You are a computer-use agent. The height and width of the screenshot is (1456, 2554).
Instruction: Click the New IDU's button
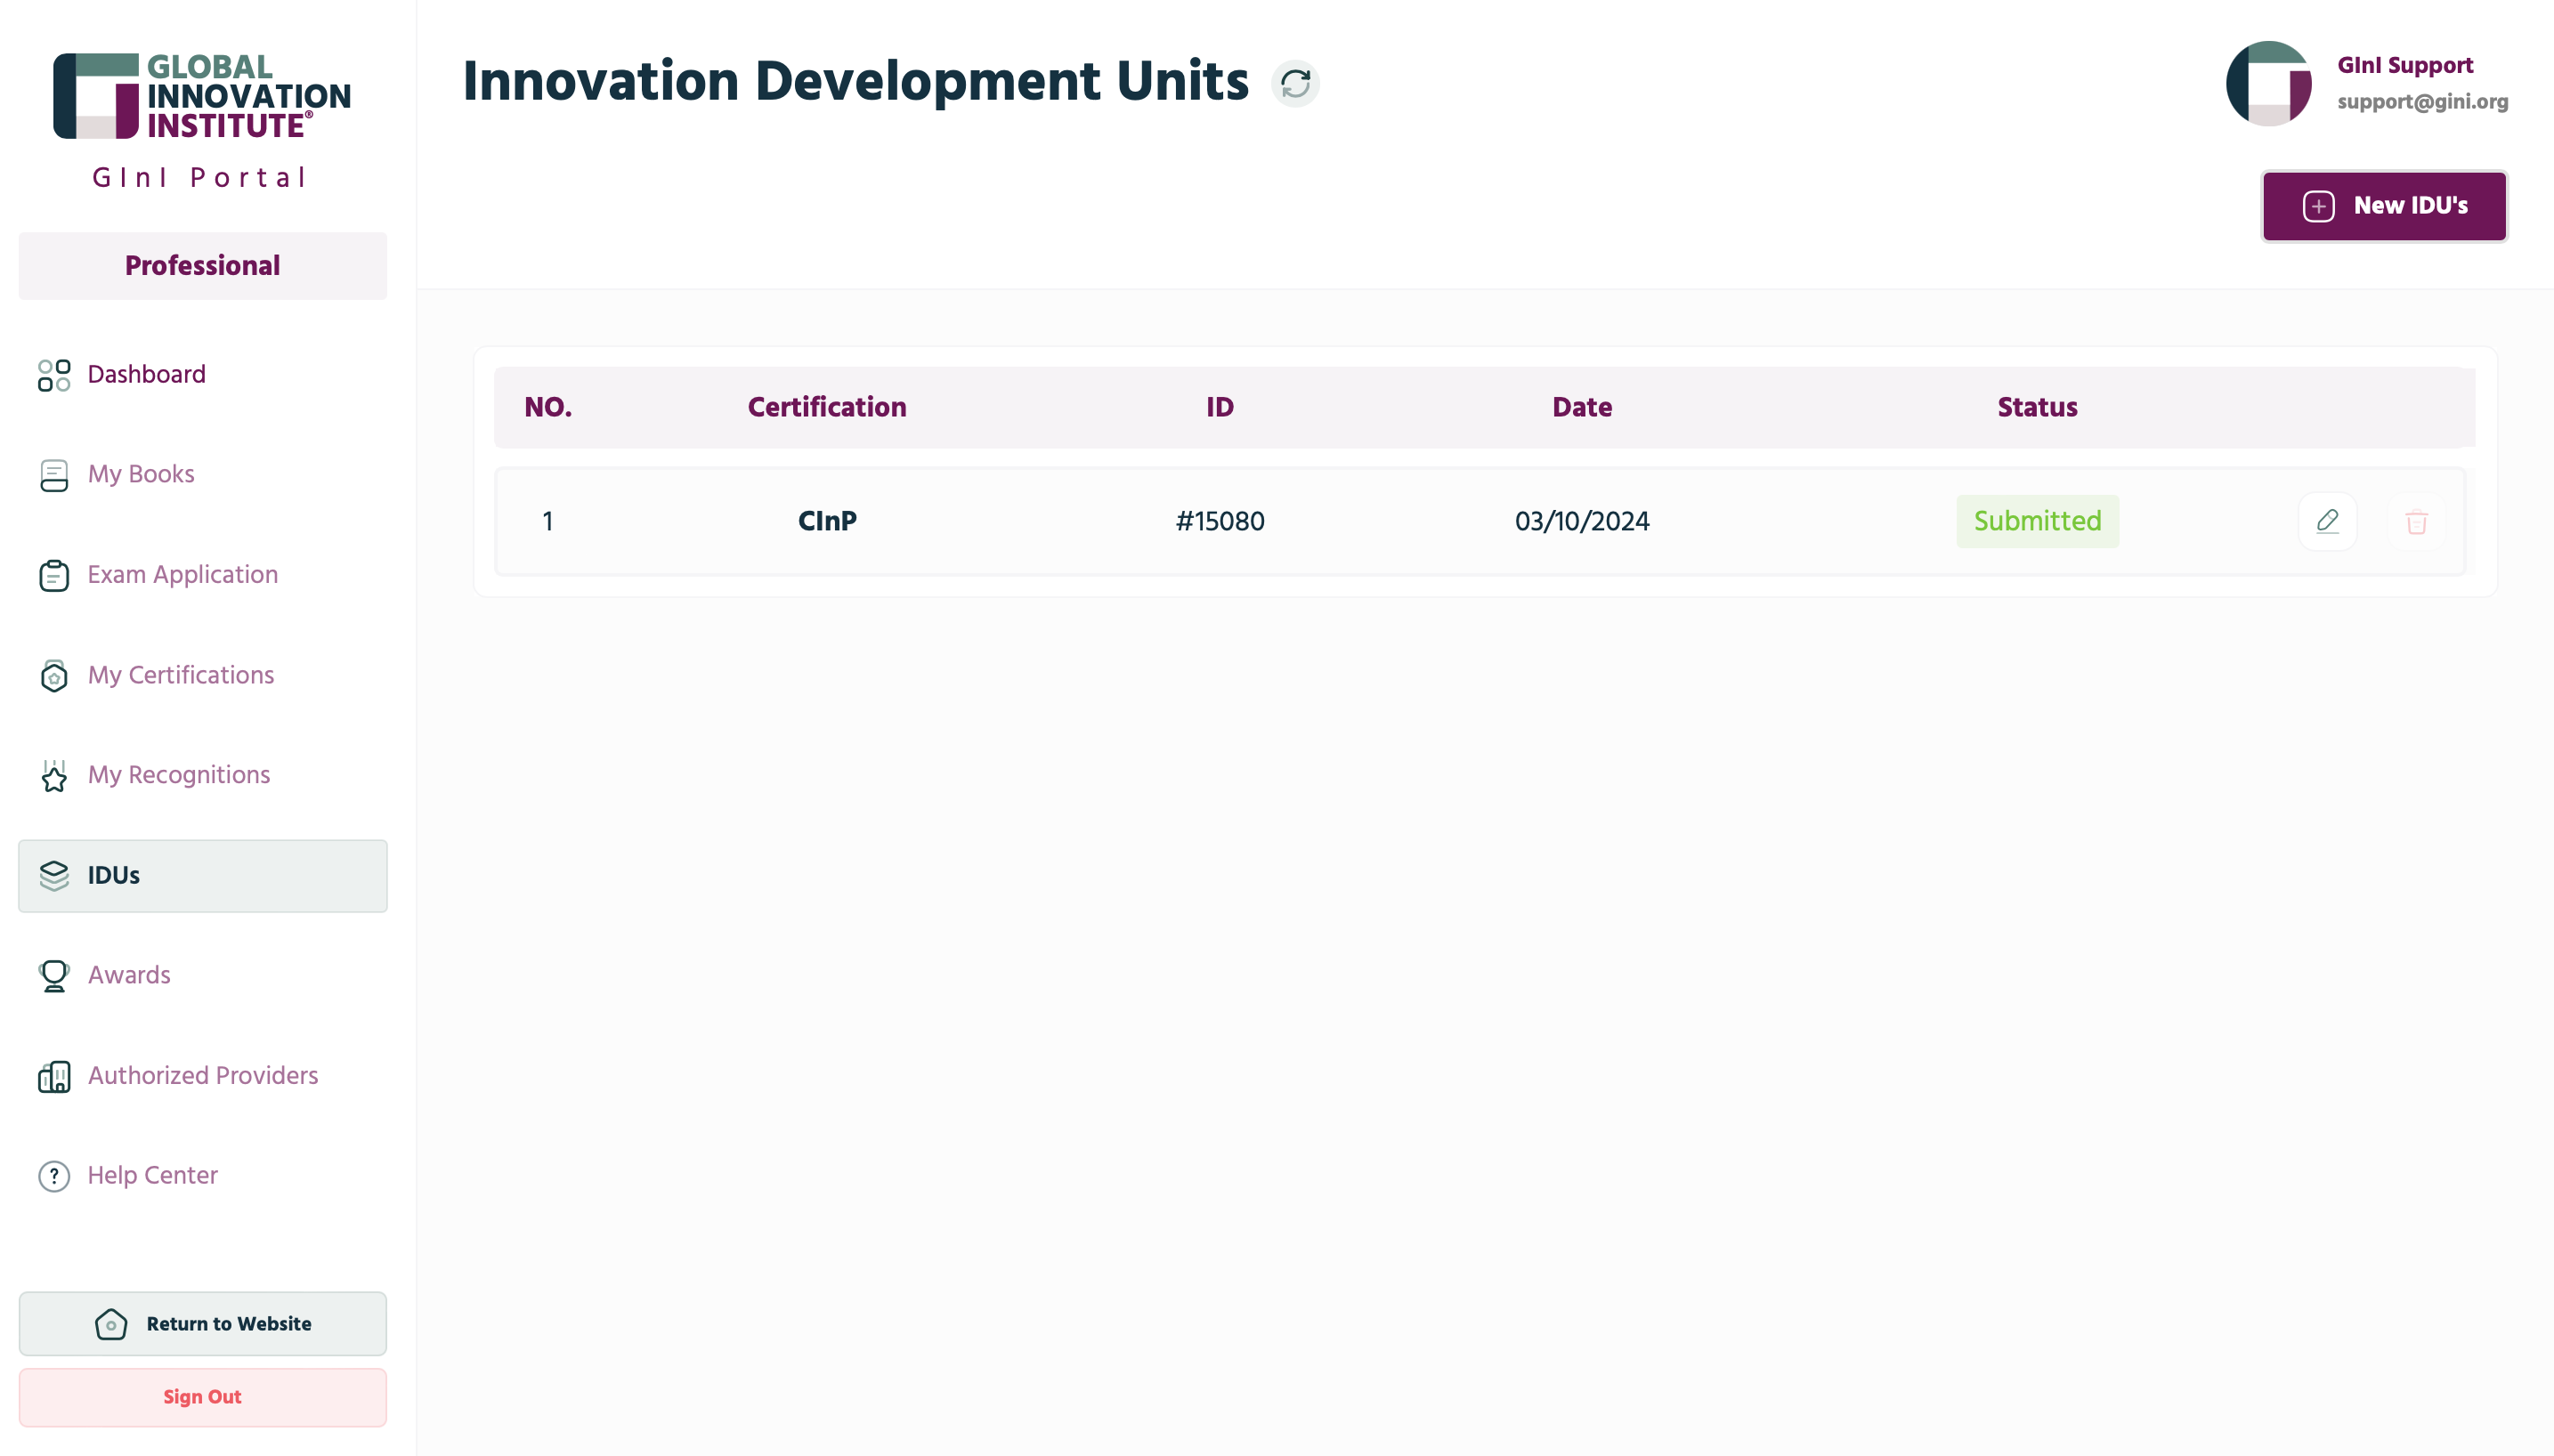click(2384, 206)
